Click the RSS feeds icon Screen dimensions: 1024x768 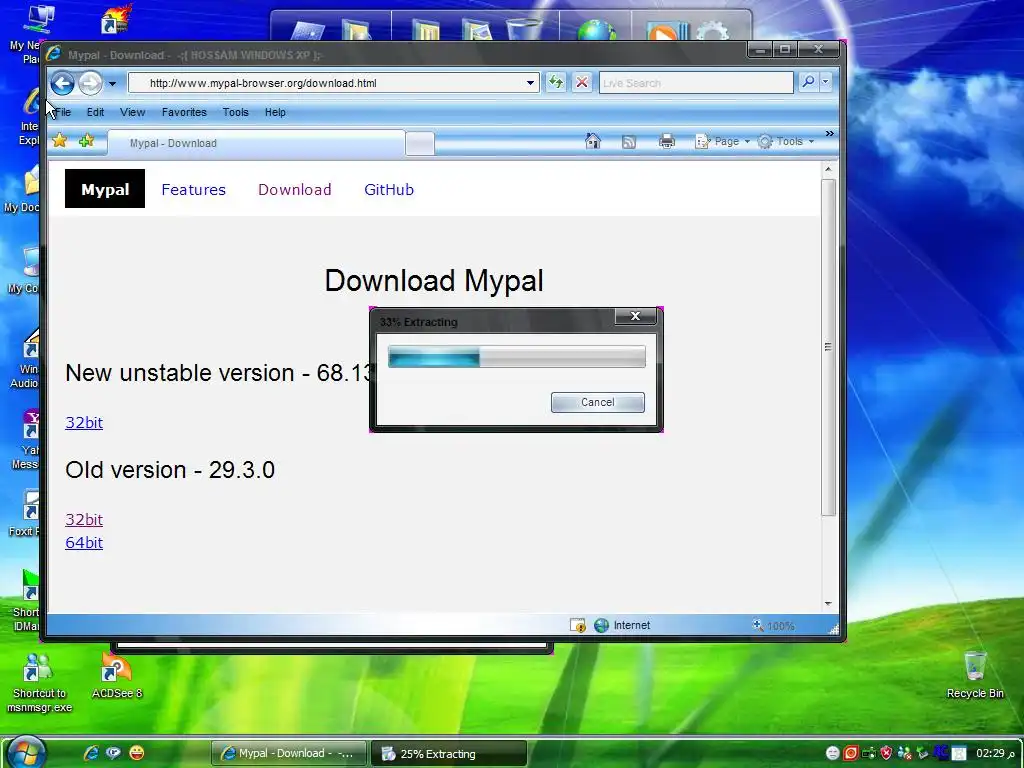tap(629, 142)
